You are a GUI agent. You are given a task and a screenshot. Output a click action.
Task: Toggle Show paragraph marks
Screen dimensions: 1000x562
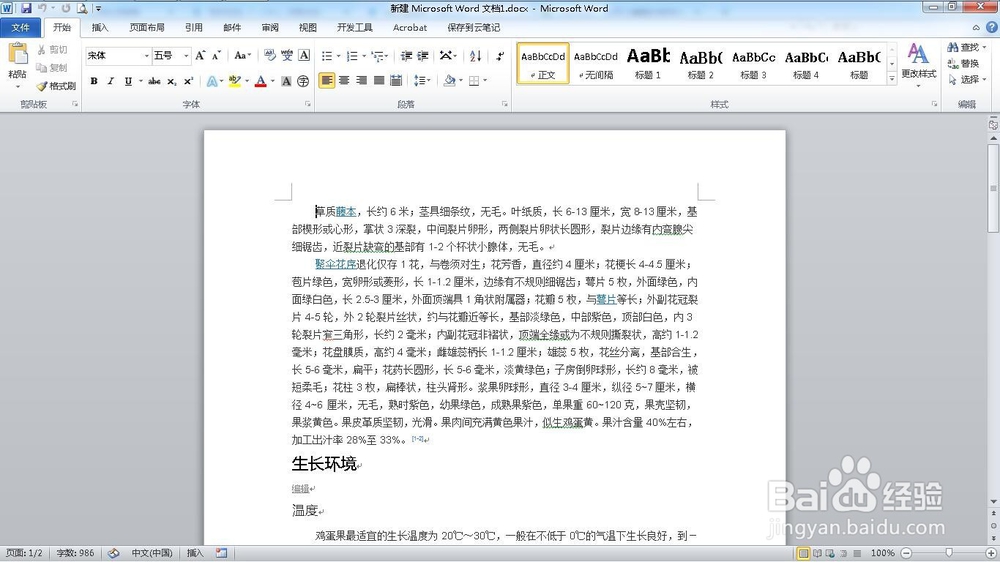(x=500, y=56)
